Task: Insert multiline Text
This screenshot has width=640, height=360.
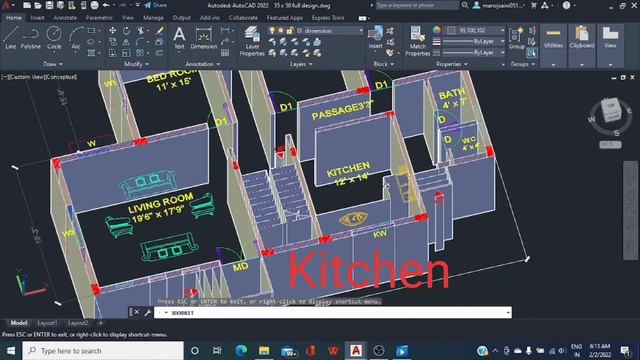Action: (x=179, y=38)
